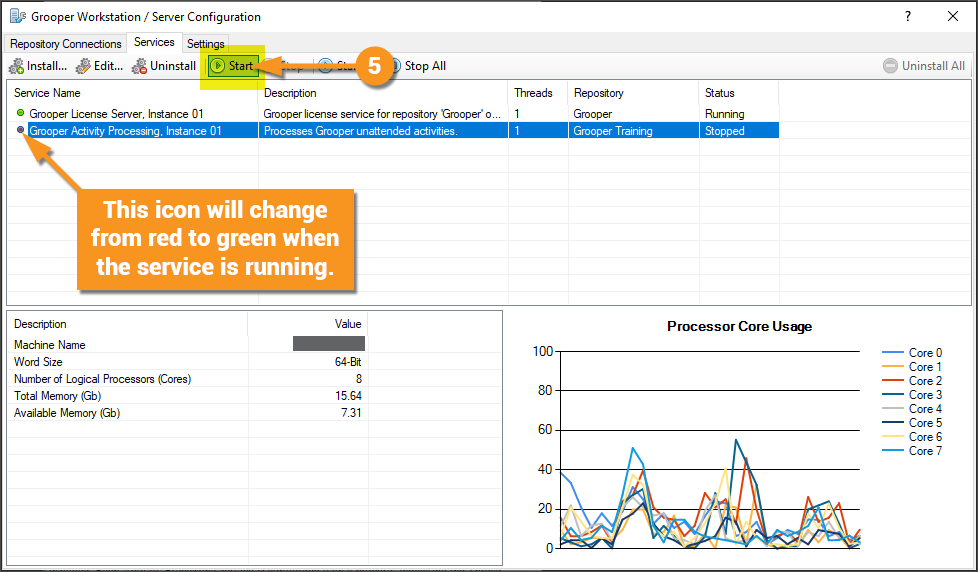Viewport: 978px width, 572px height.
Task: Click the Install service toolbar icon
Action: [x=17, y=66]
